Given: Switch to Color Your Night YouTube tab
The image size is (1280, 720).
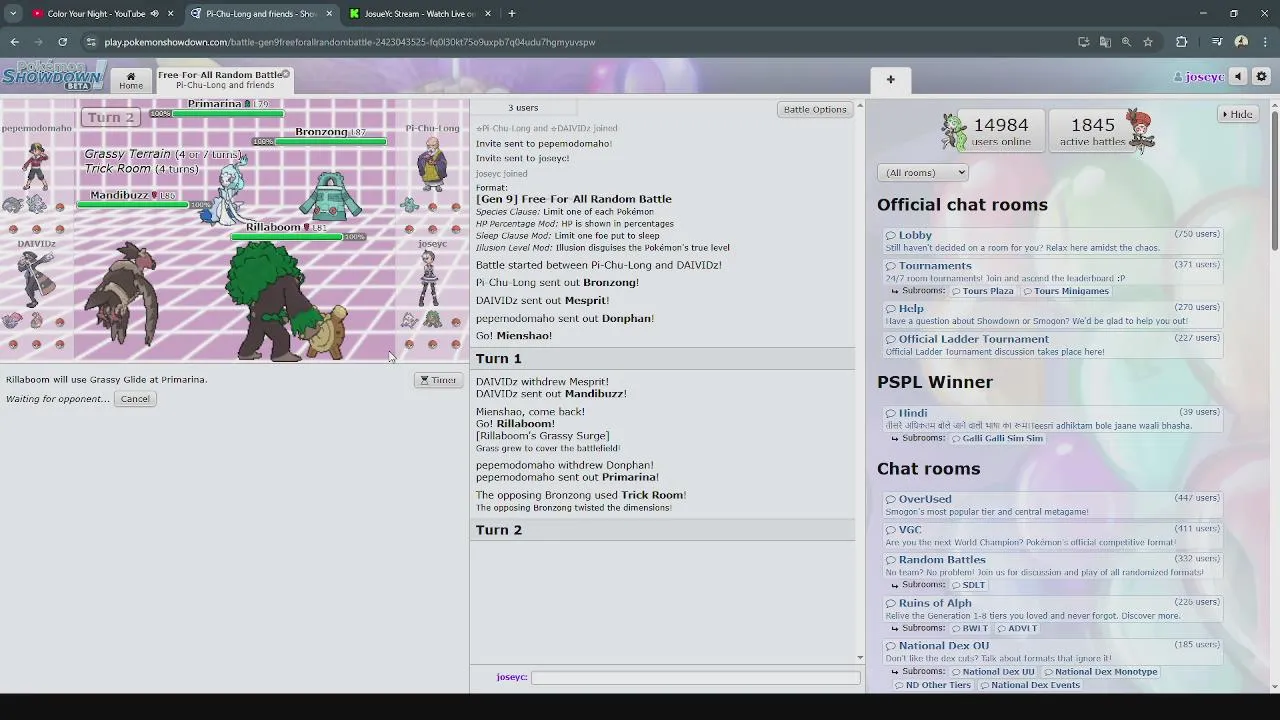Looking at the screenshot, I should pos(96,14).
